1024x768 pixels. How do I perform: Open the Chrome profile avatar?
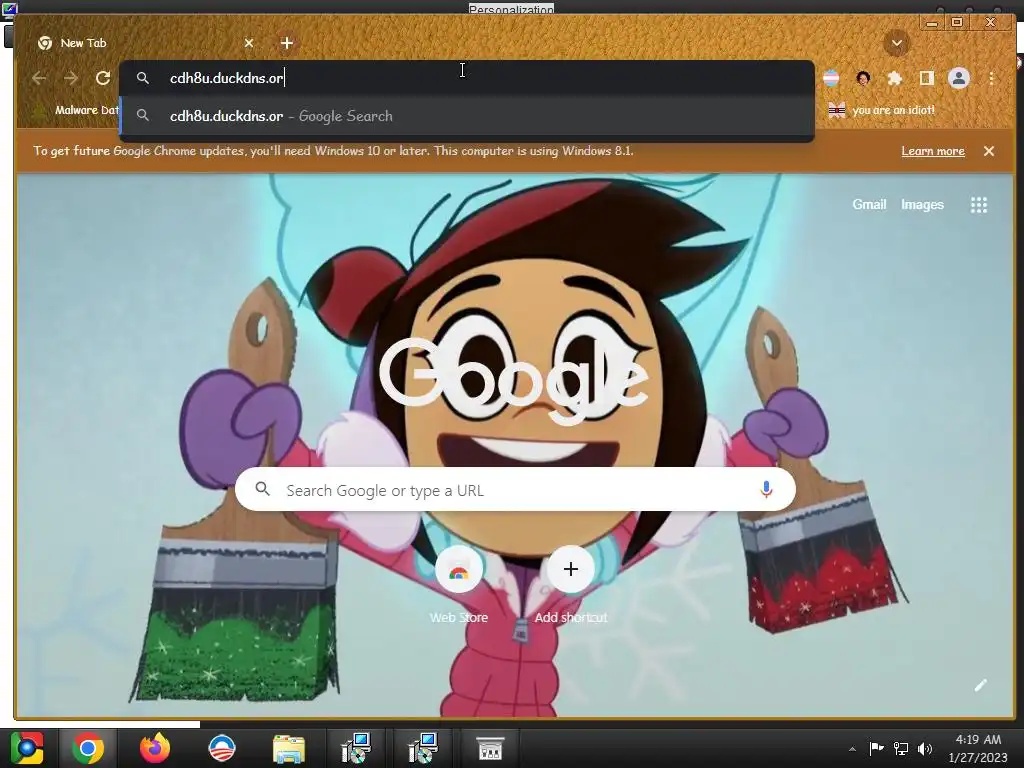pos(959,78)
